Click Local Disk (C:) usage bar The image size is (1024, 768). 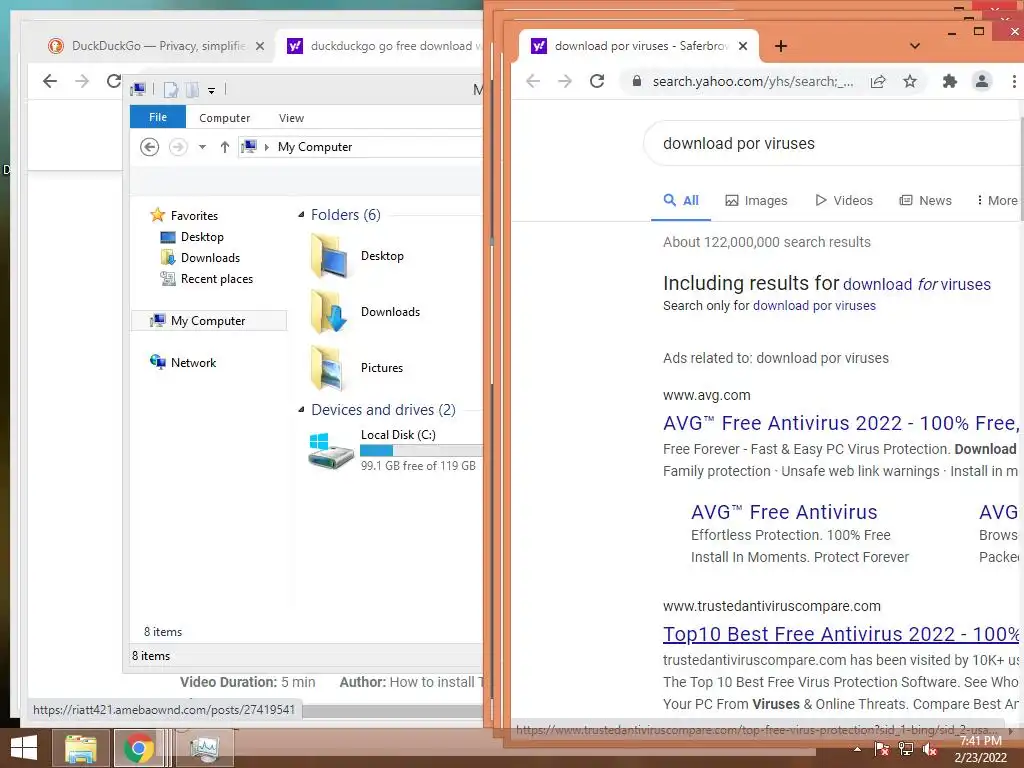[421, 451]
